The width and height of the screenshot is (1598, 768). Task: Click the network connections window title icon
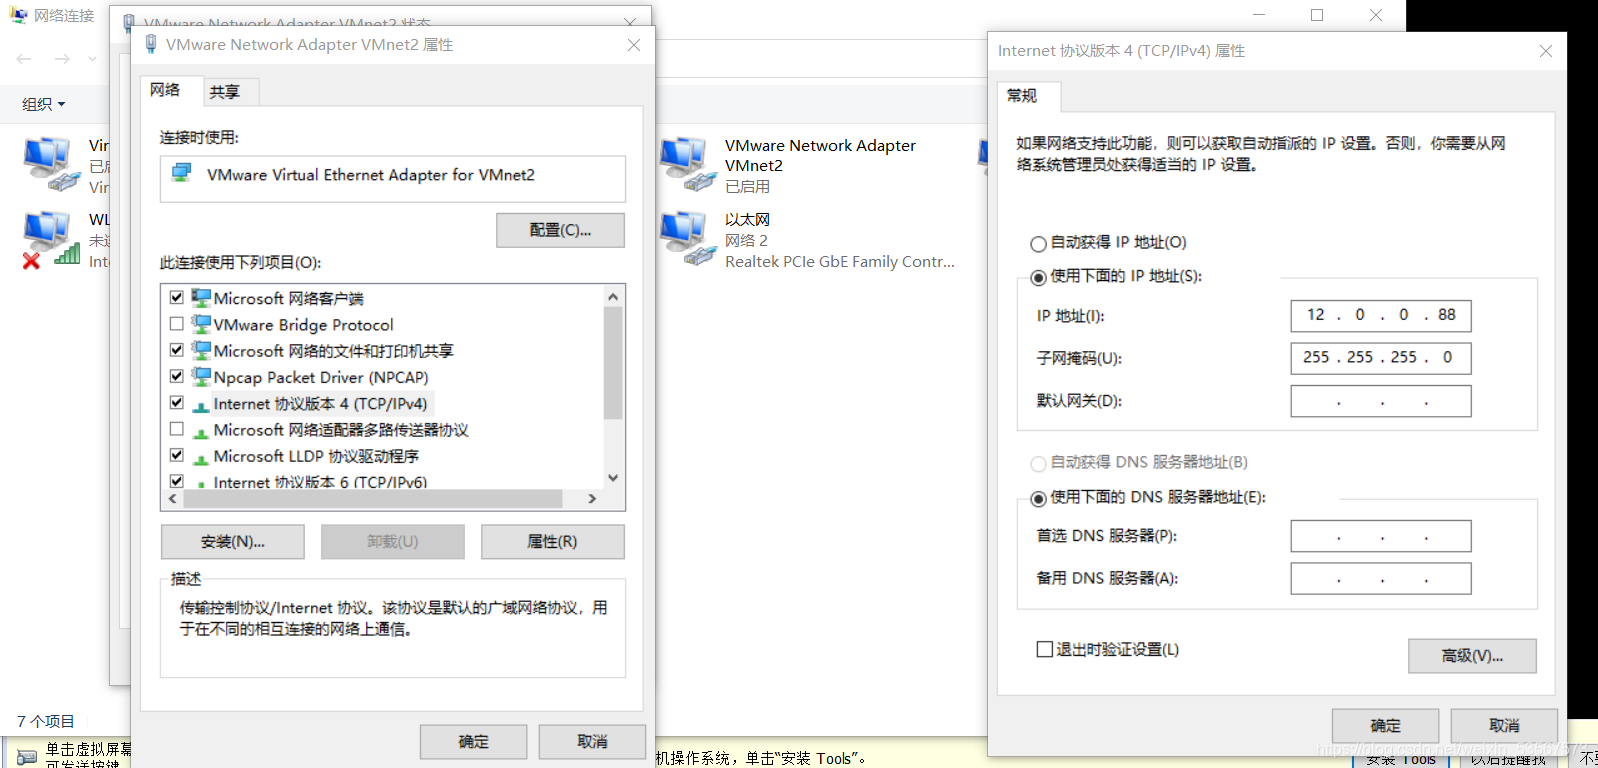18,15
